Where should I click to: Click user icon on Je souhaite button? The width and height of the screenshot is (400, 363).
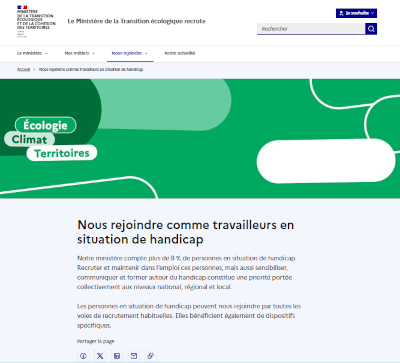click(341, 13)
